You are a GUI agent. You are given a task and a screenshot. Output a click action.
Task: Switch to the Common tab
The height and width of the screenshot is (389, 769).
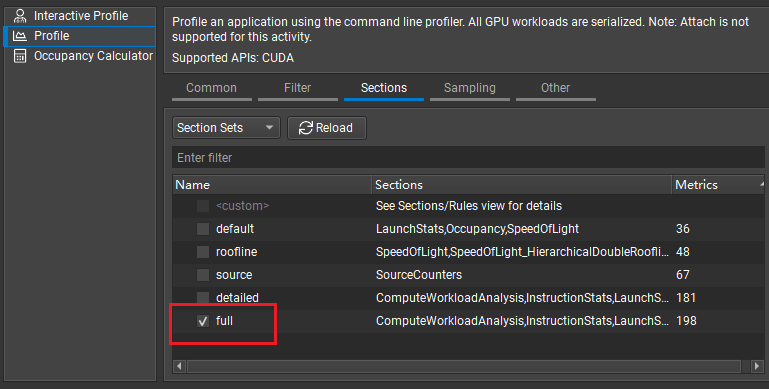tap(211, 88)
